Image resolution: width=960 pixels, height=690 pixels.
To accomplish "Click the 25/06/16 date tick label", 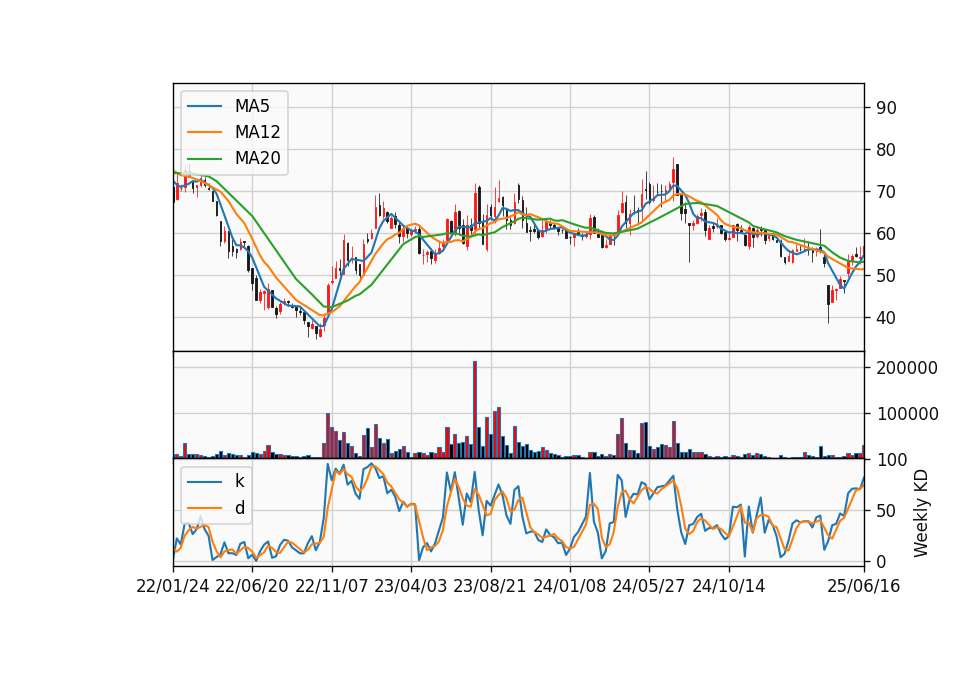I will coord(864,586).
